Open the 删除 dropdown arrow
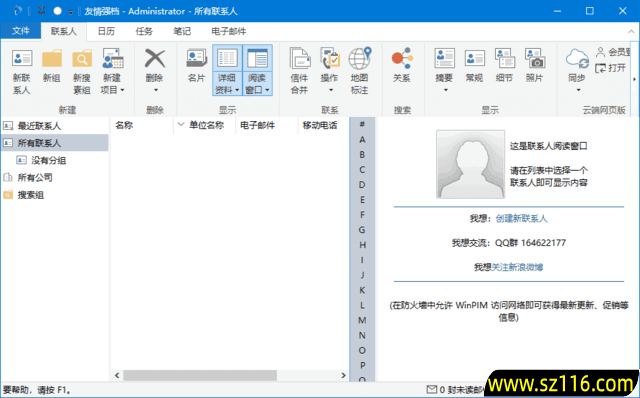Image resolution: width=640 pixels, height=398 pixels. click(155, 90)
